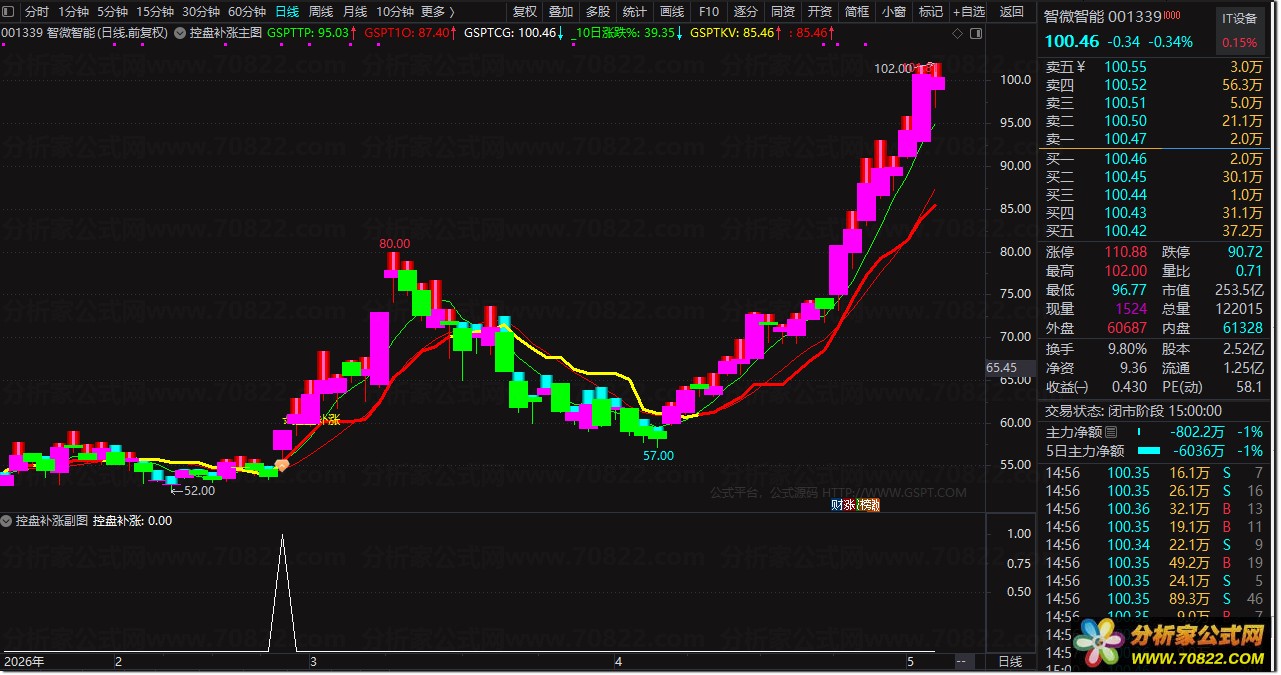Click the 财 tag icon on the chart

tap(837, 505)
